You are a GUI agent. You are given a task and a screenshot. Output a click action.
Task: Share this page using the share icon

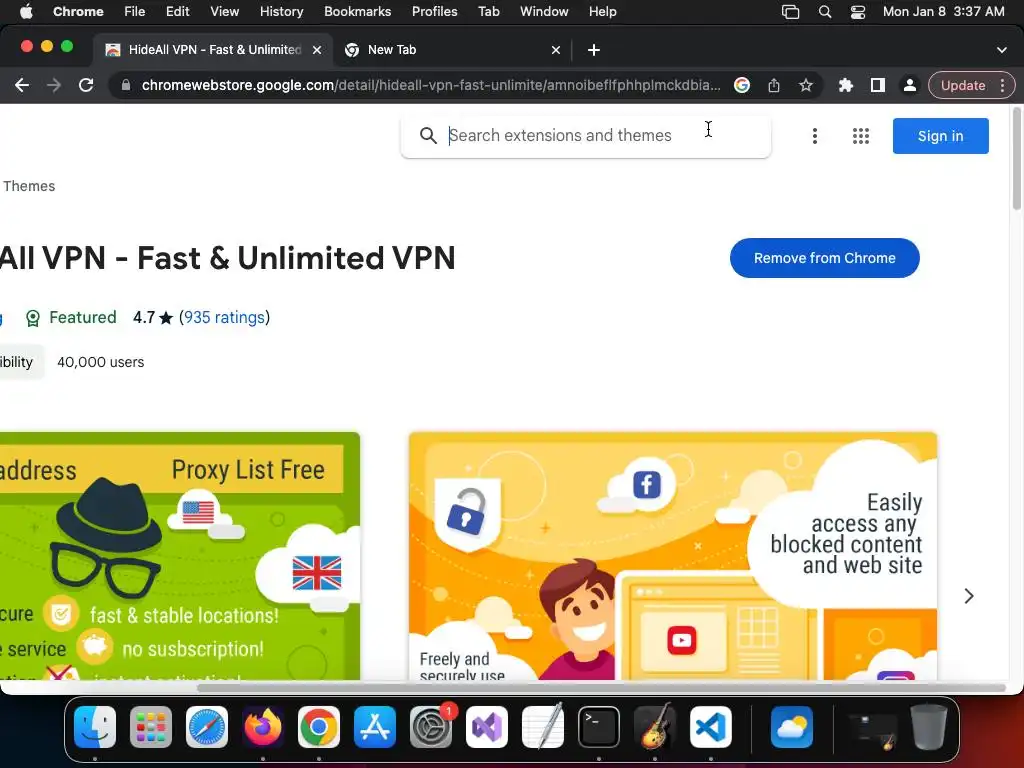[x=774, y=86]
